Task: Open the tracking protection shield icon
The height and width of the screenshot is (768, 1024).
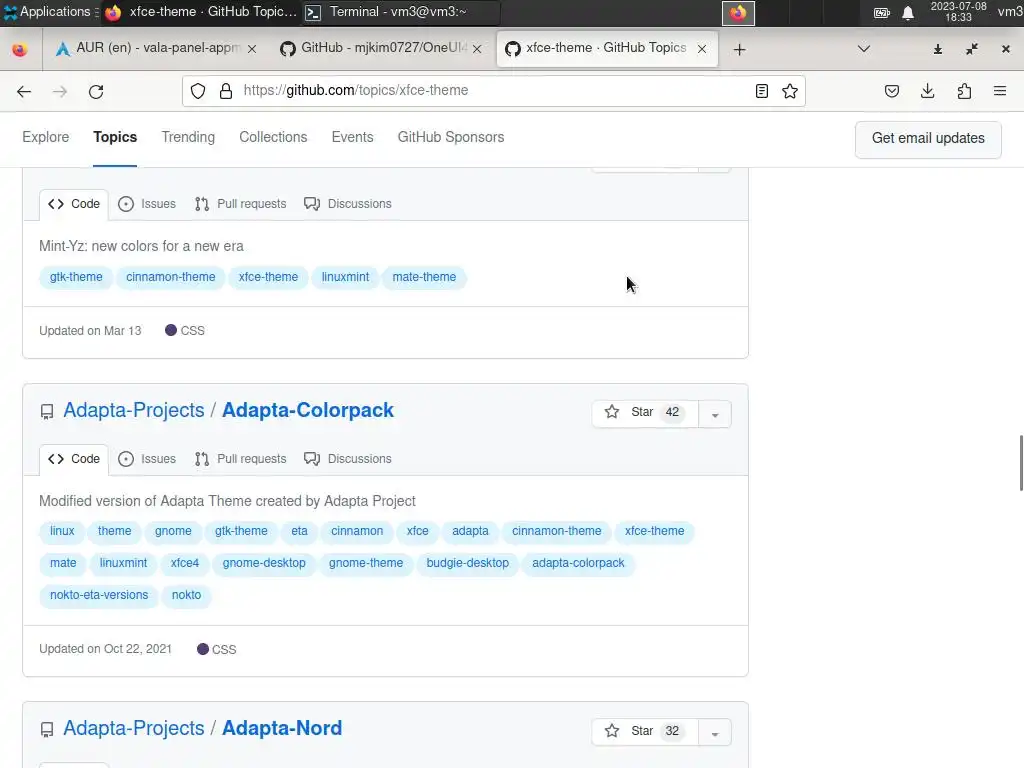Action: [198, 91]
